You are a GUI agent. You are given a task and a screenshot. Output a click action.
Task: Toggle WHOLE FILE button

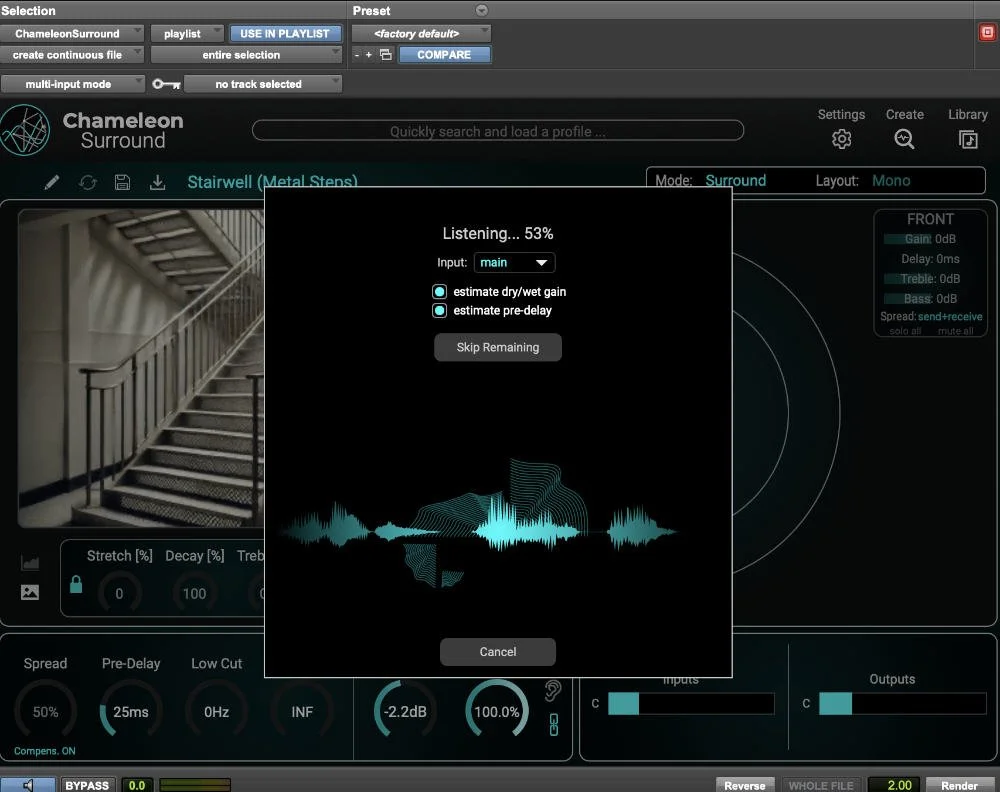821,785
